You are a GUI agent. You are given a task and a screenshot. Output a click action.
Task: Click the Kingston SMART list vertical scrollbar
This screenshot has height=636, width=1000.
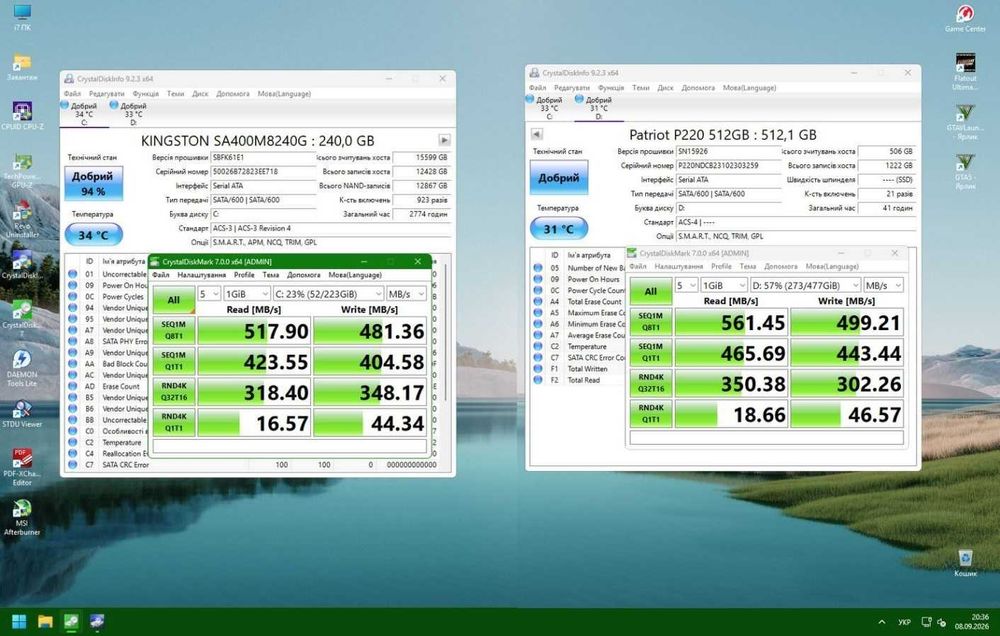point(445,332)
